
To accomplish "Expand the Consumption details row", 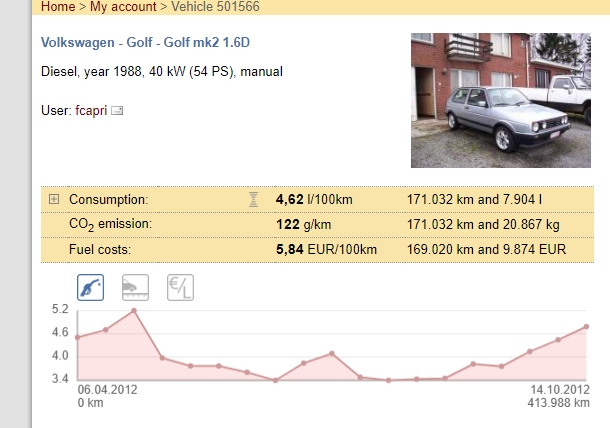I will pyautogui.click(x=54, y=199).
